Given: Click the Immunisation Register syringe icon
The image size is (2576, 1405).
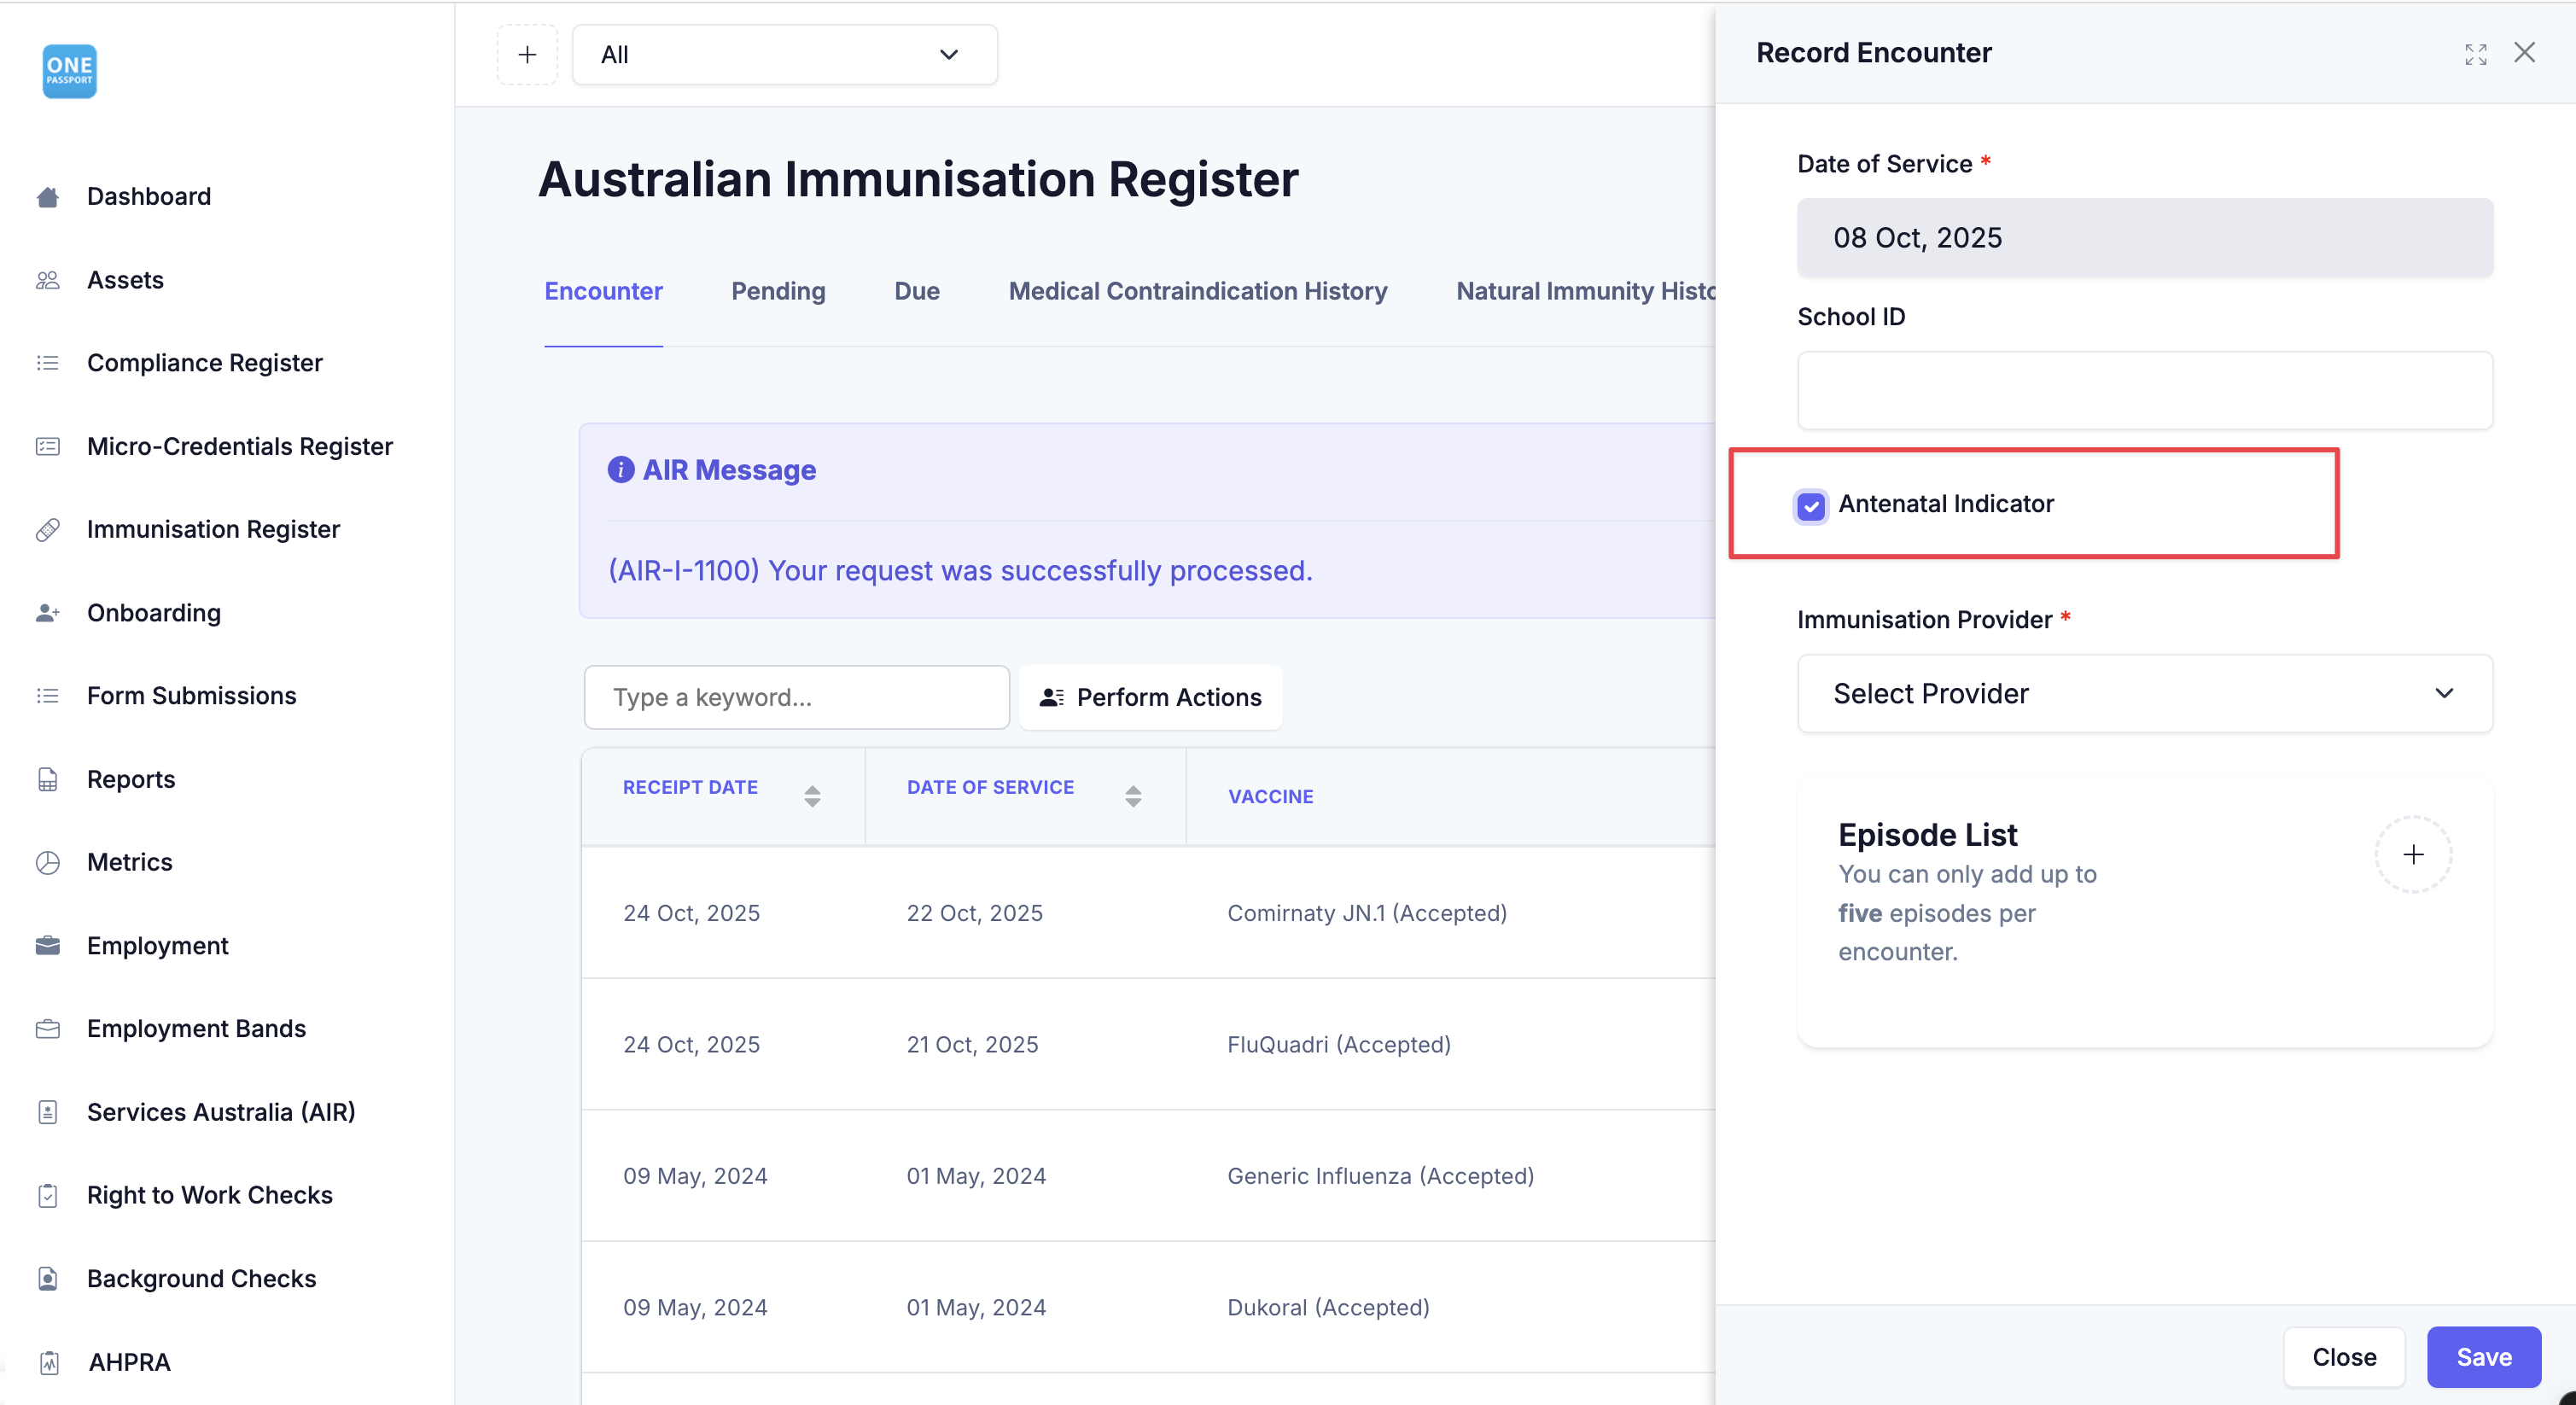Looking at the screenshot, I should click(48, 530).
